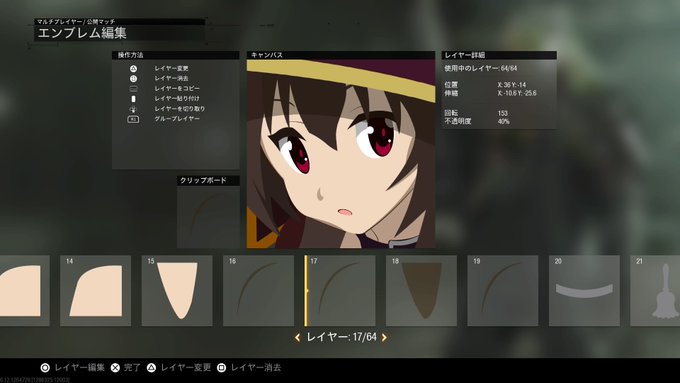Click the マルチプレイヤー / 公開マッチ breadcrumb
Screen dimensions: 680x383
click(75, 21)
